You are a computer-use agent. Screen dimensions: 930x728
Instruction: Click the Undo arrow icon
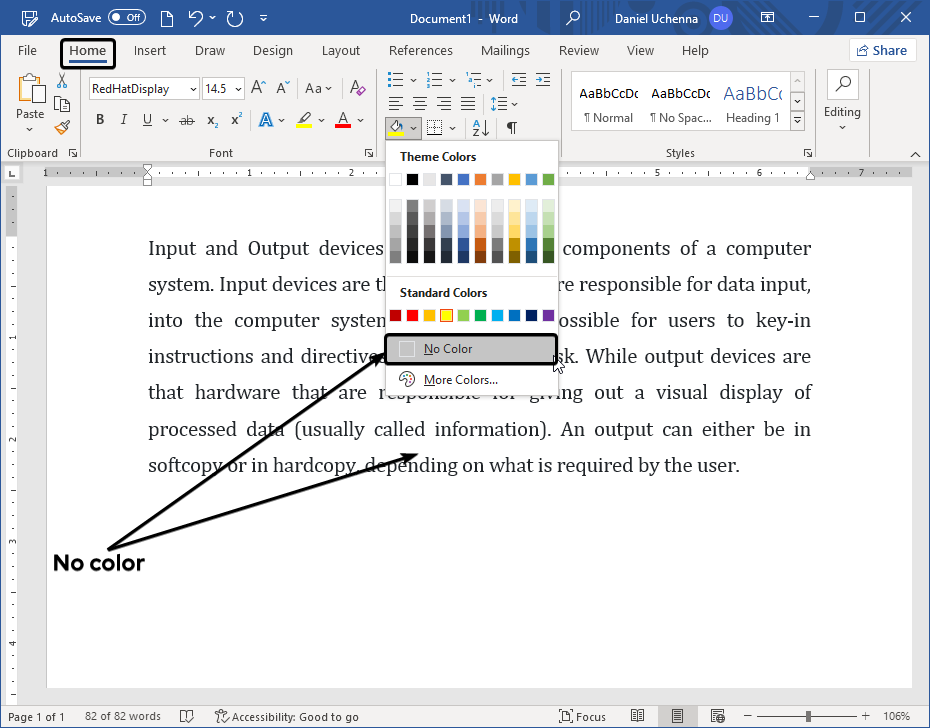coord(196,18)
